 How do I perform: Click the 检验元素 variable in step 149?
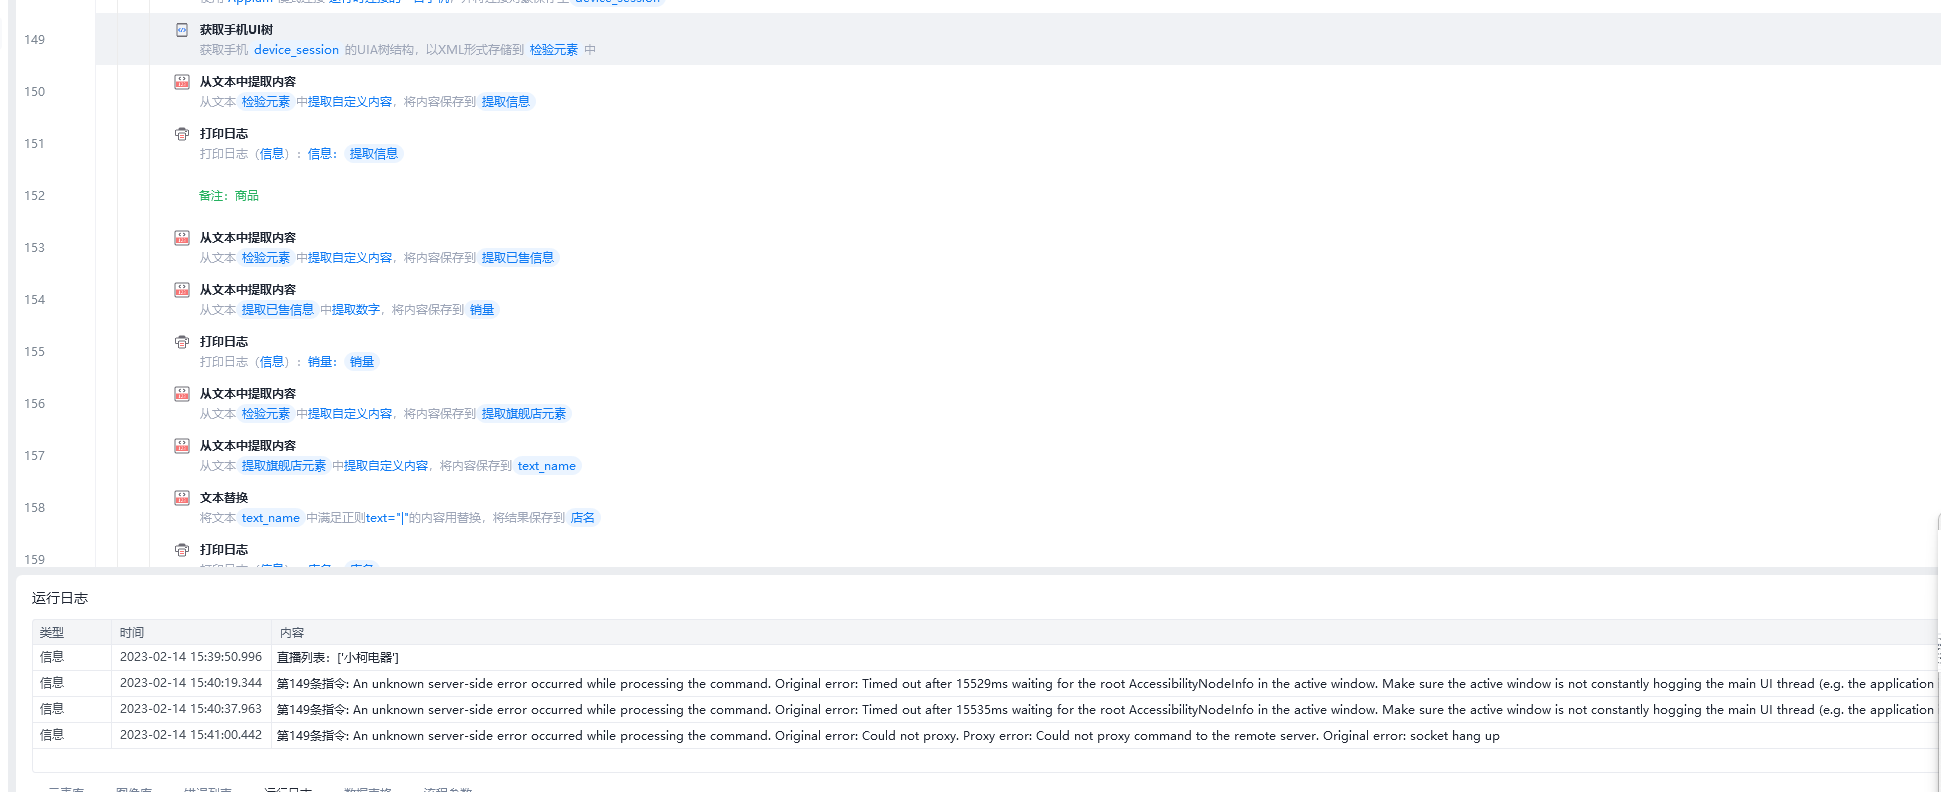point(554,50)
